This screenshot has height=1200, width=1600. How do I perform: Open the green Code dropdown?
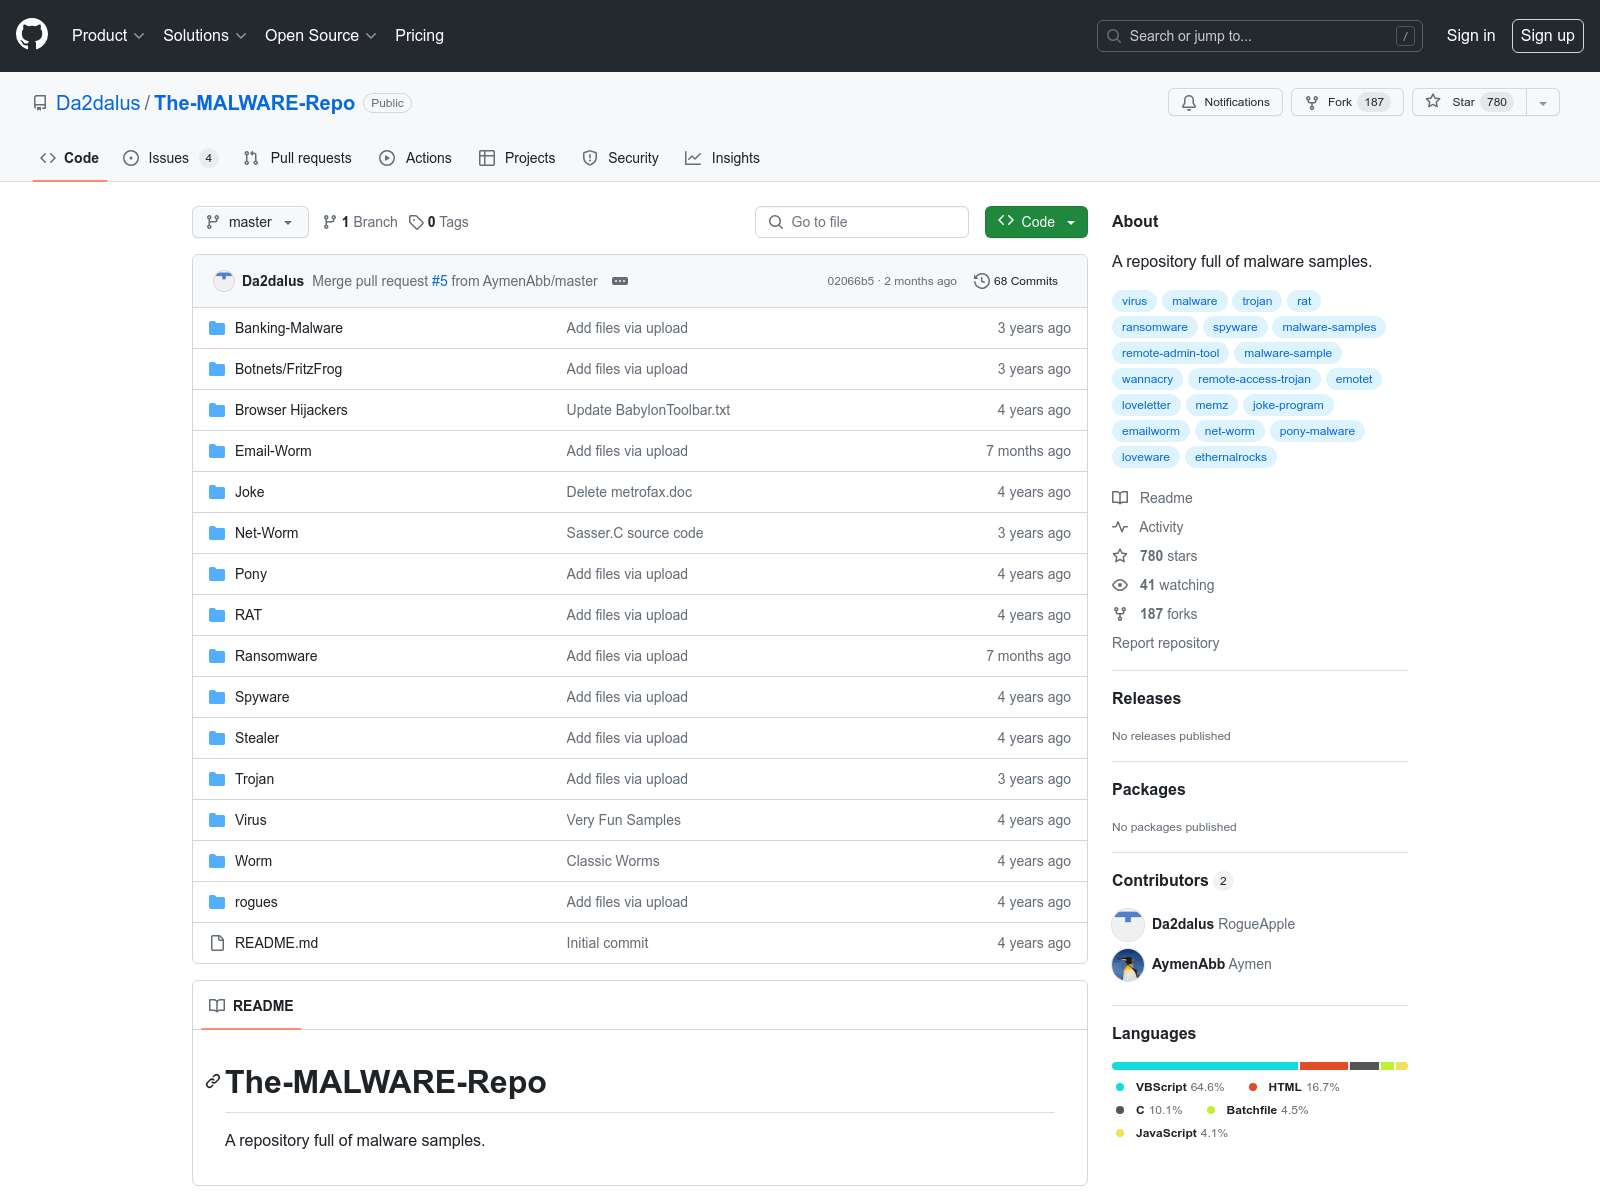[1036, 222]
